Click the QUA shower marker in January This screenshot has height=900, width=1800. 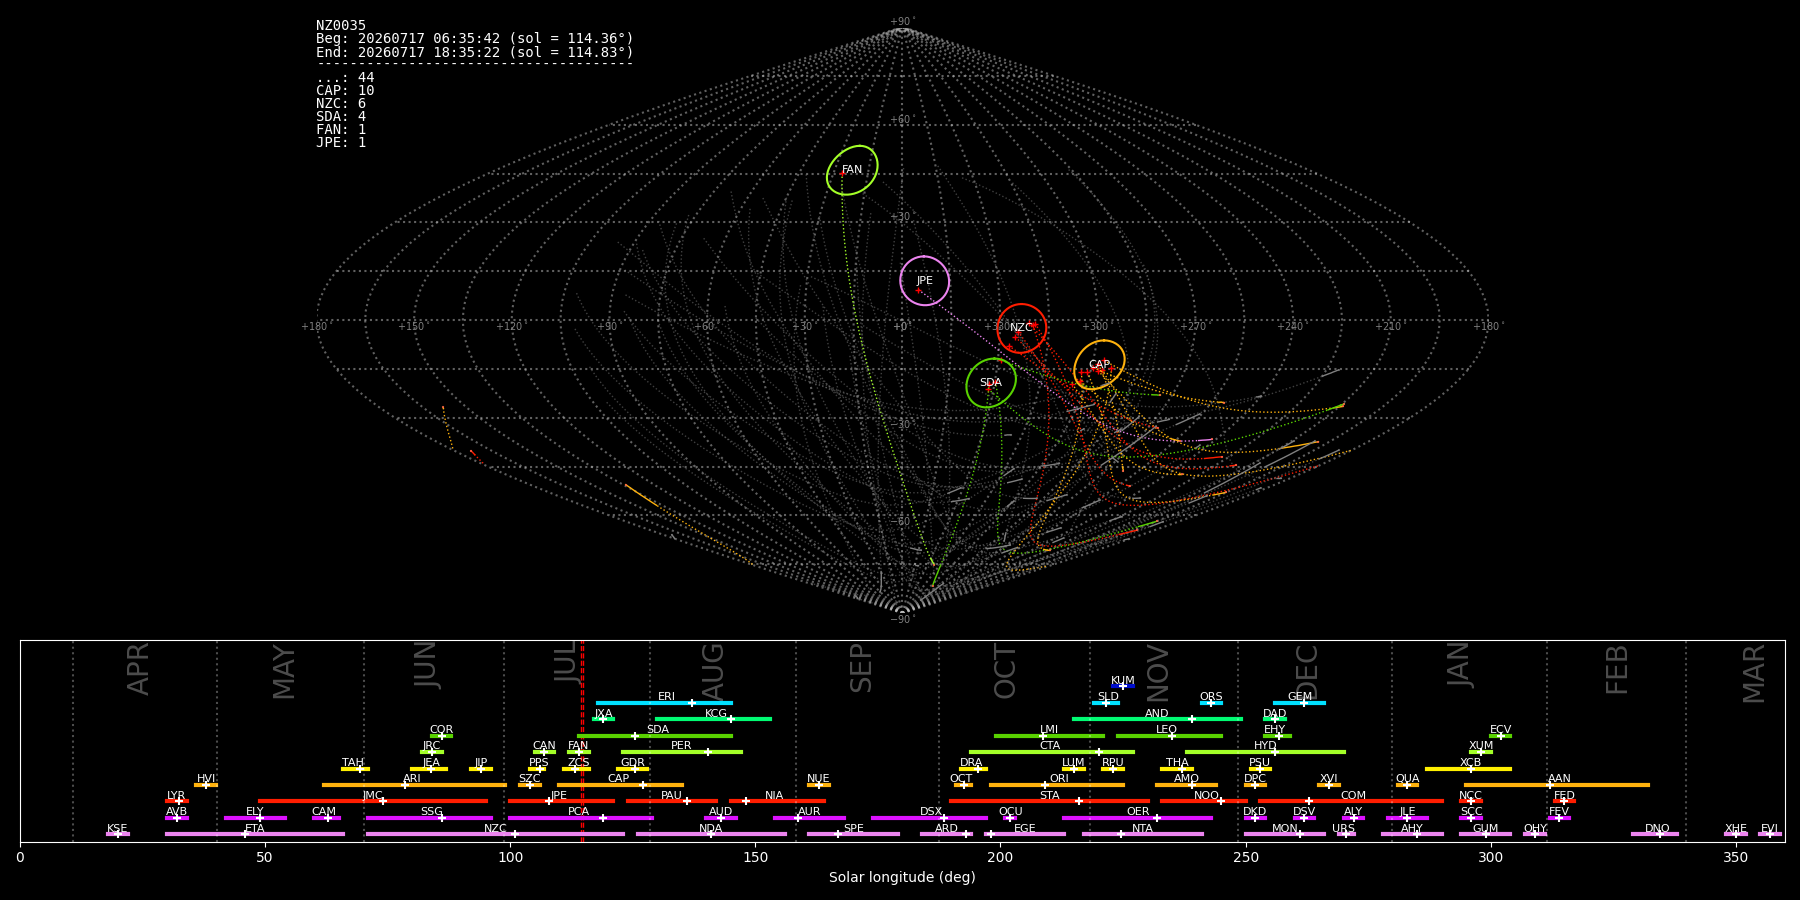point(1407,785)
